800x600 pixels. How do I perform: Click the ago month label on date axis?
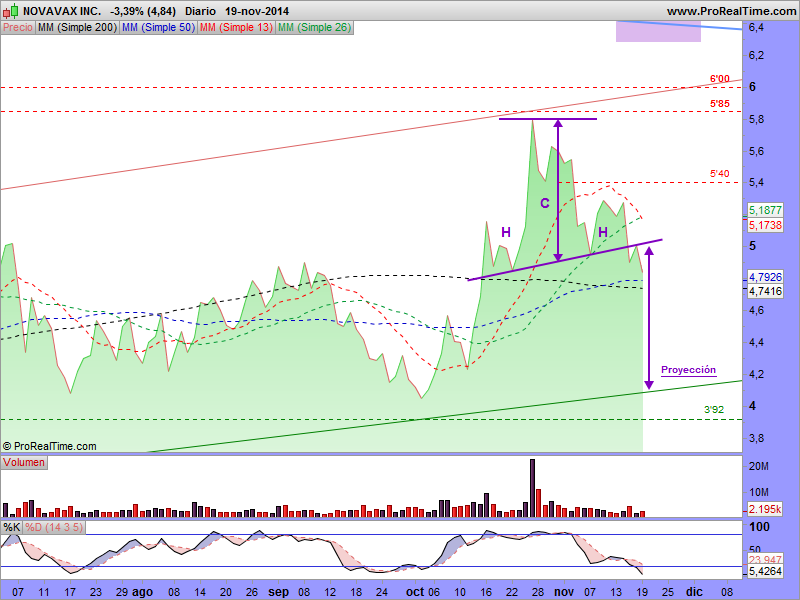(142, 592)
